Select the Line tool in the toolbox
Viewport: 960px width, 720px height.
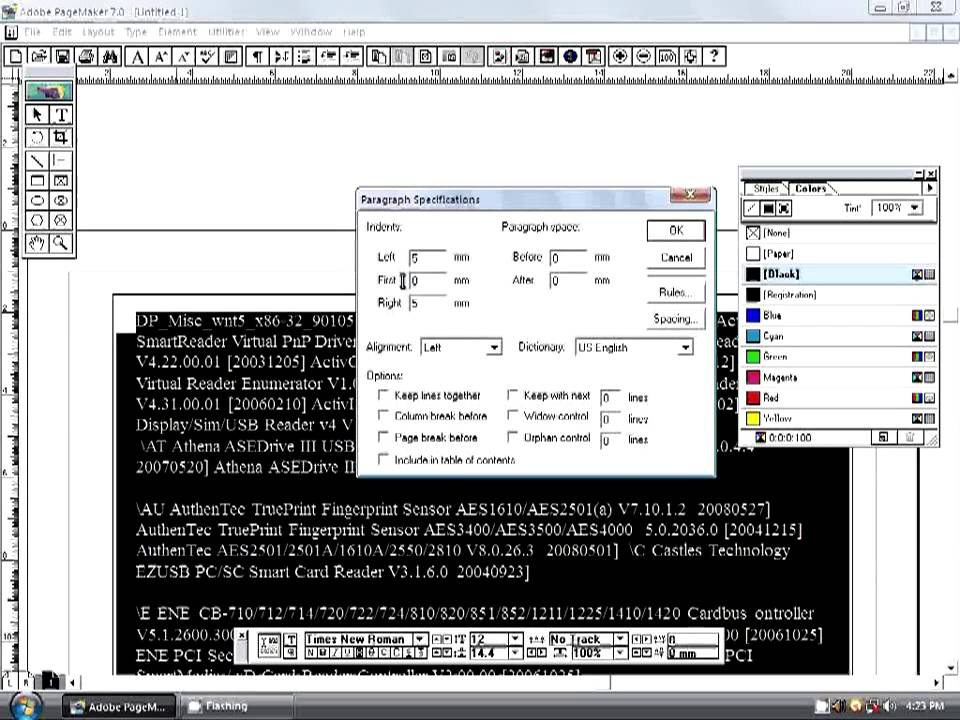(x=37, y=160)
